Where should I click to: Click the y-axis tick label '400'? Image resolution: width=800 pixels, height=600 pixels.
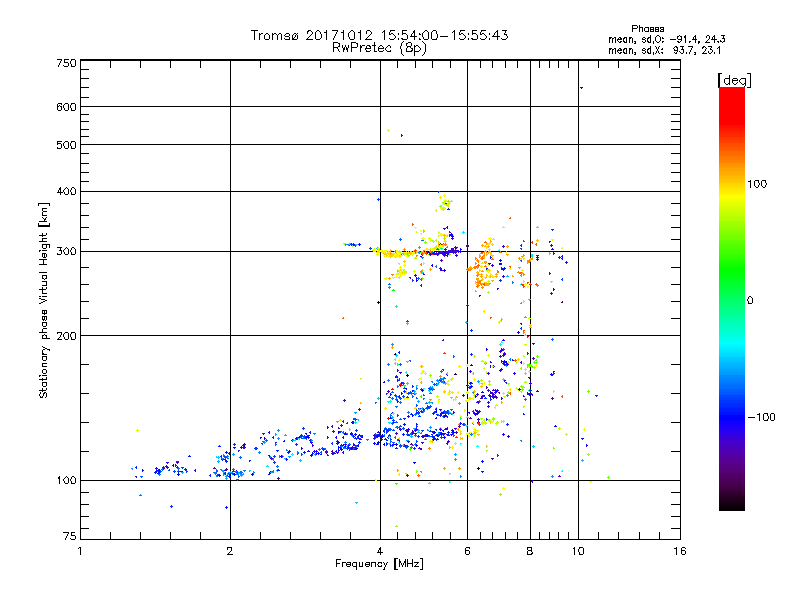(66, 191)
